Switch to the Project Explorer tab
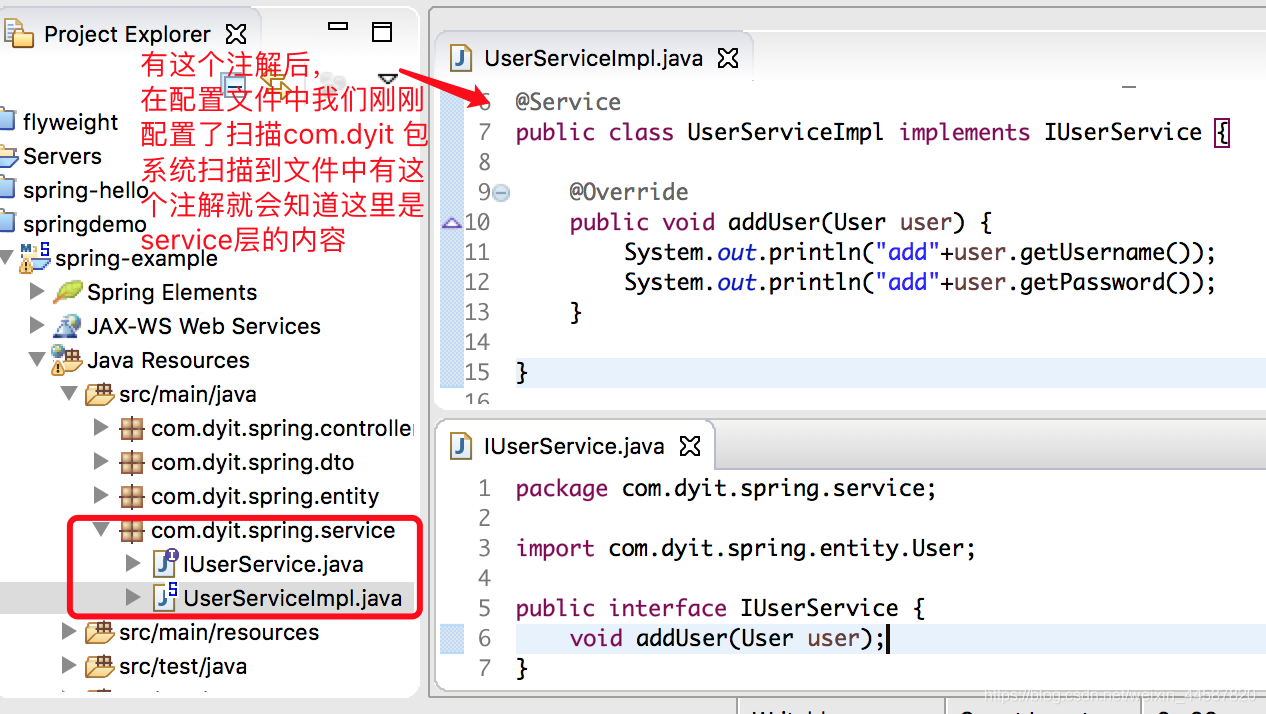1266x714 pixels. 127,35
